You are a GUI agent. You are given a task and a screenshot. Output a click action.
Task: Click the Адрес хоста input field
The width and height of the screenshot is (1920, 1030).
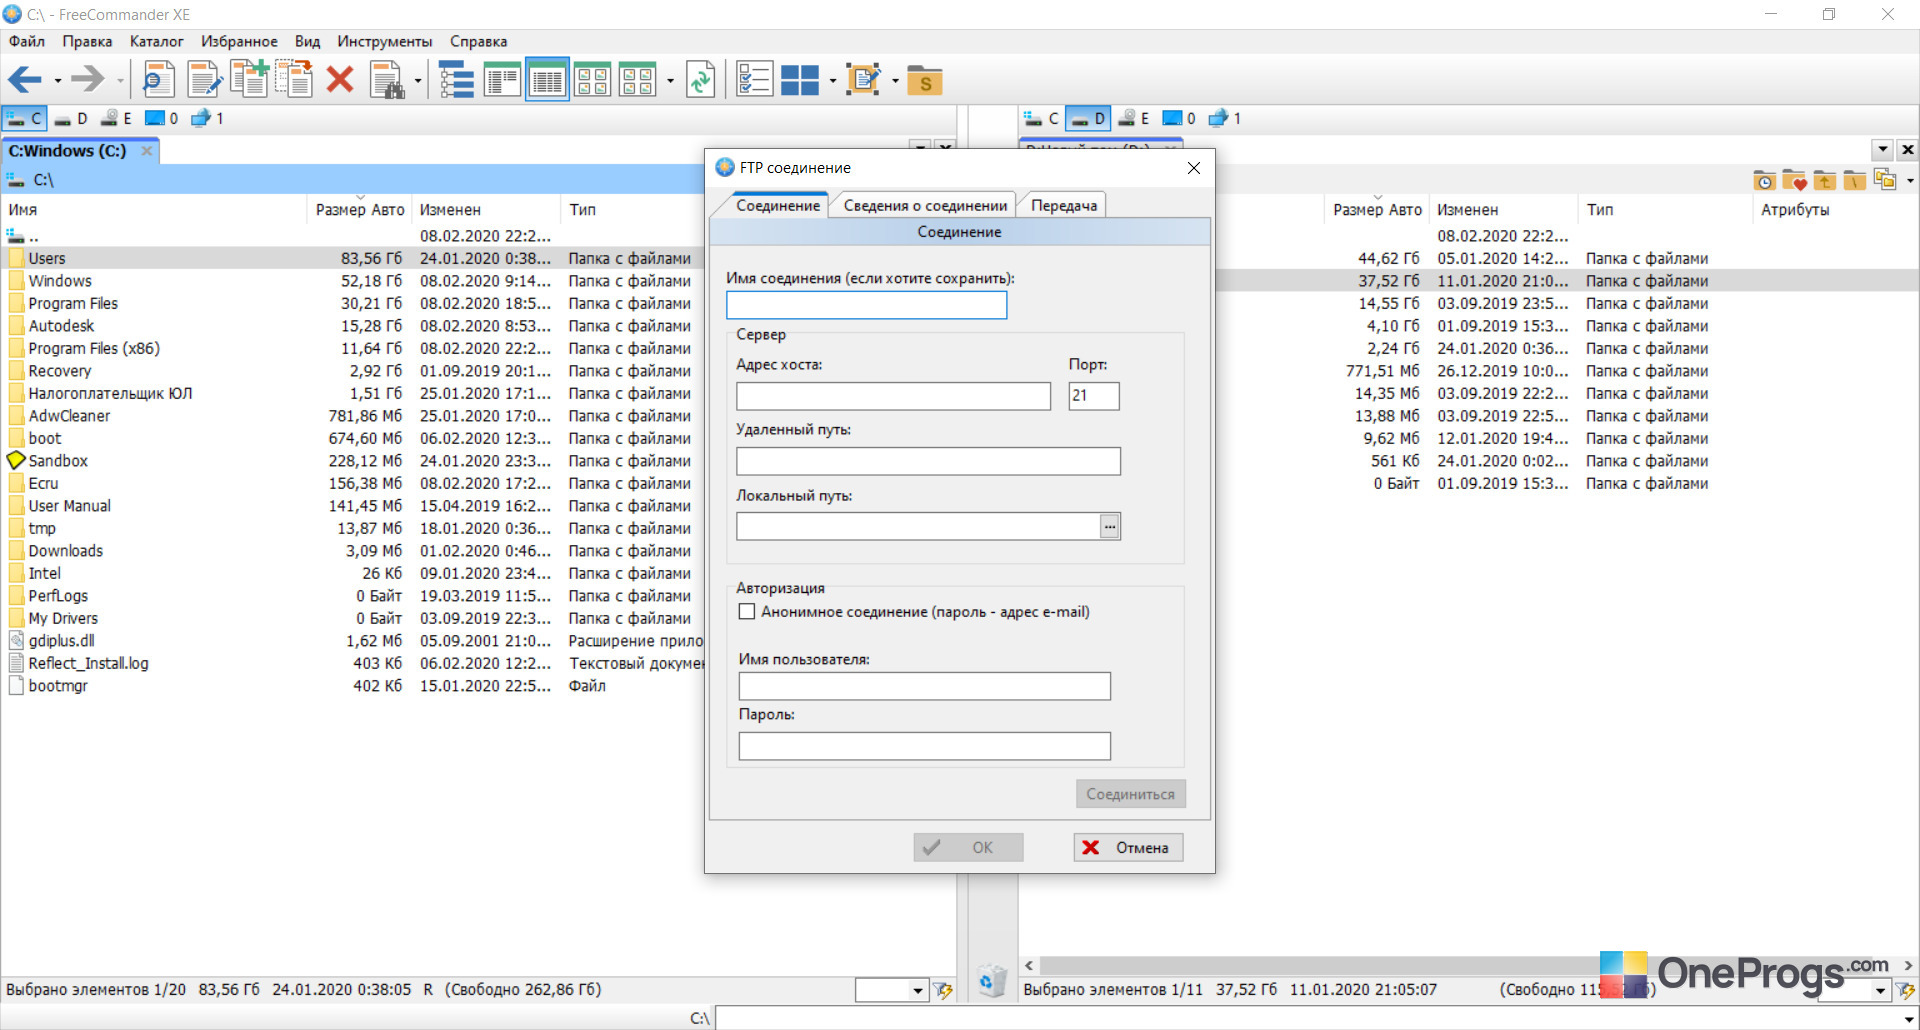[893, 396]
